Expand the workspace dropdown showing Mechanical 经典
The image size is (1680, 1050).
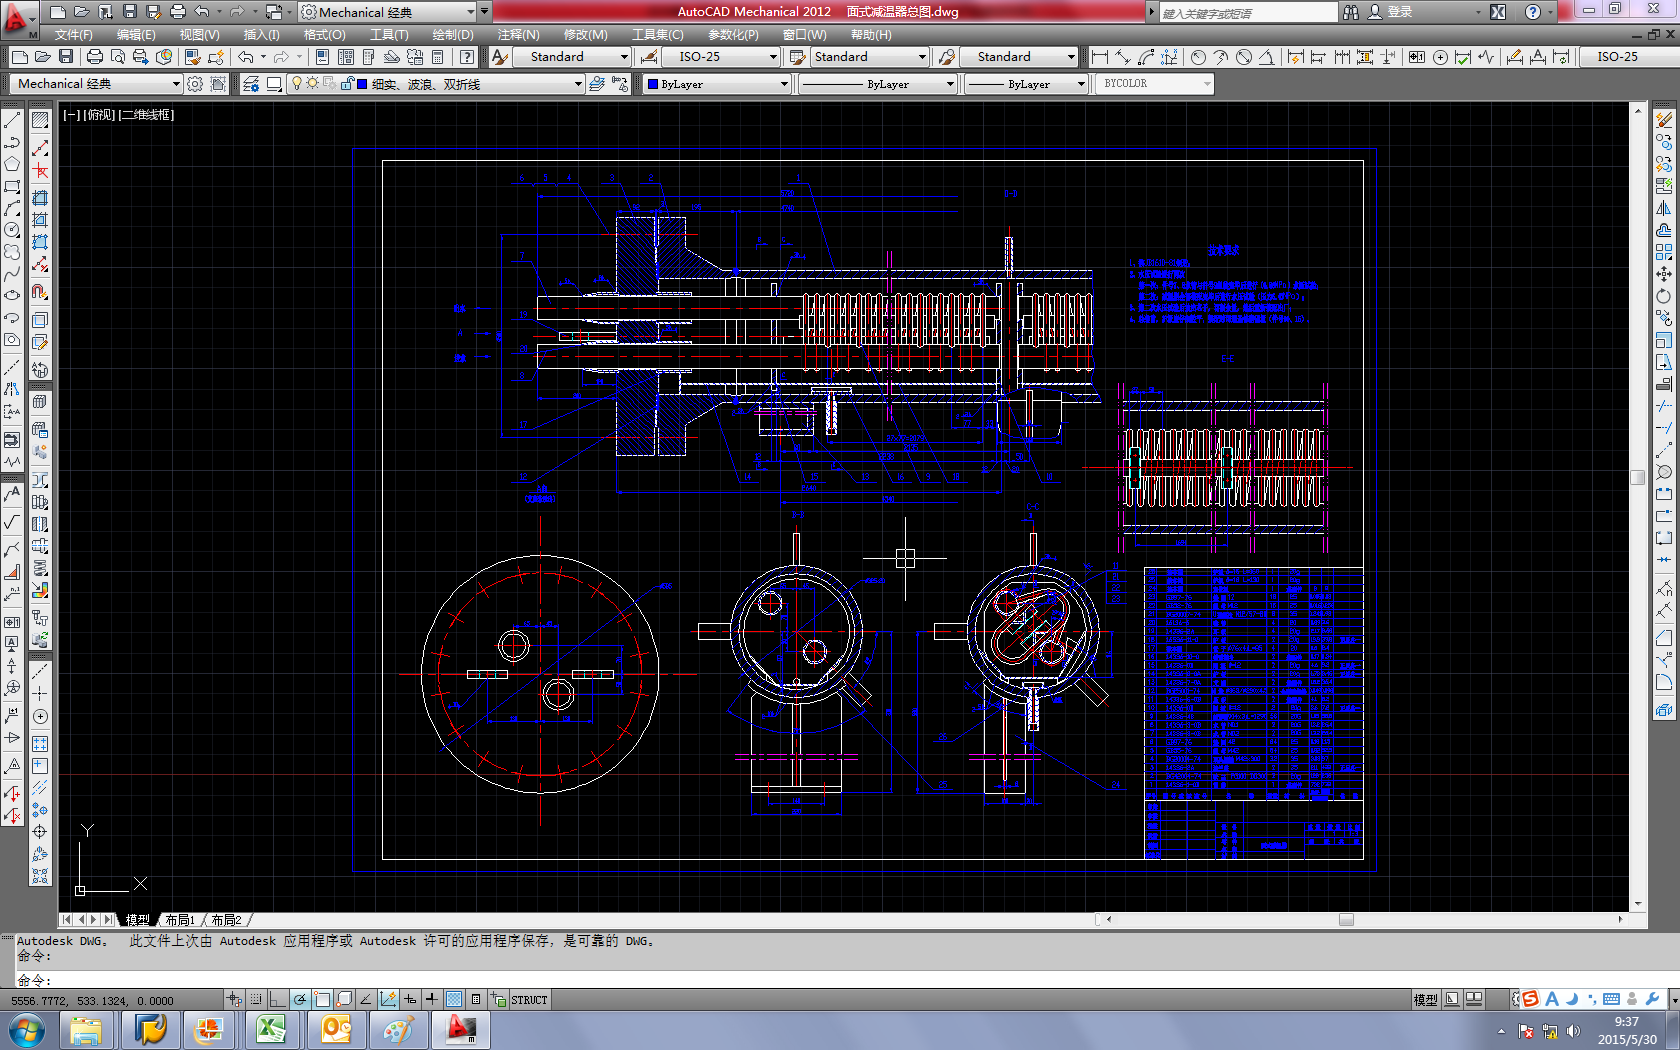pyautogui.click(x=177, y=84)
